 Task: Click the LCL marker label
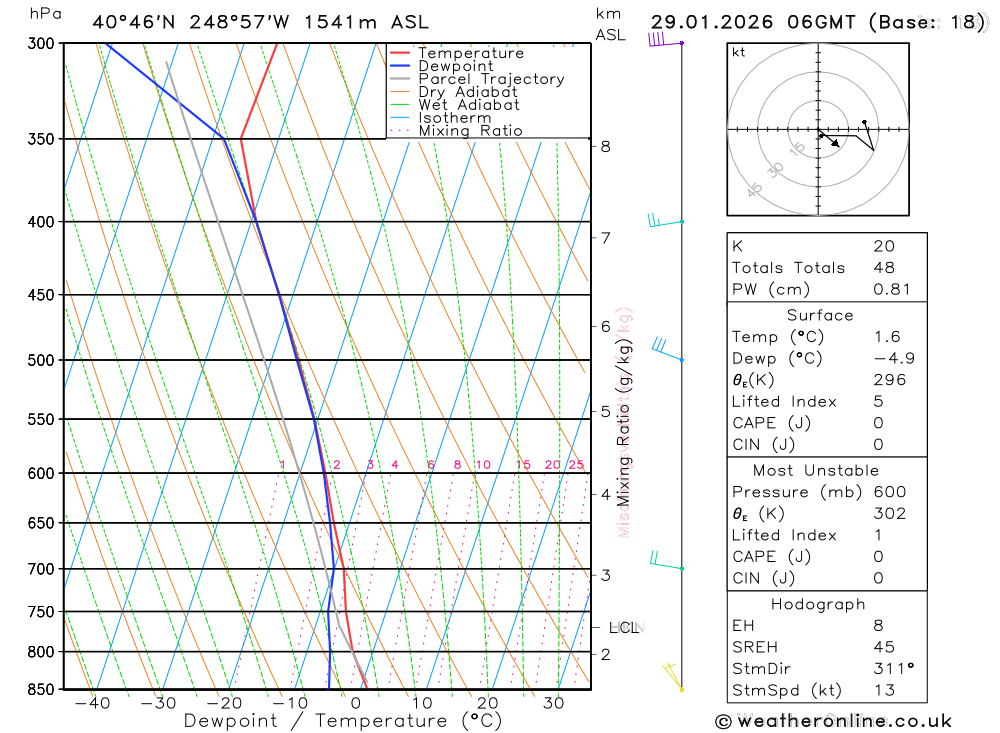[x=624, y=628]
